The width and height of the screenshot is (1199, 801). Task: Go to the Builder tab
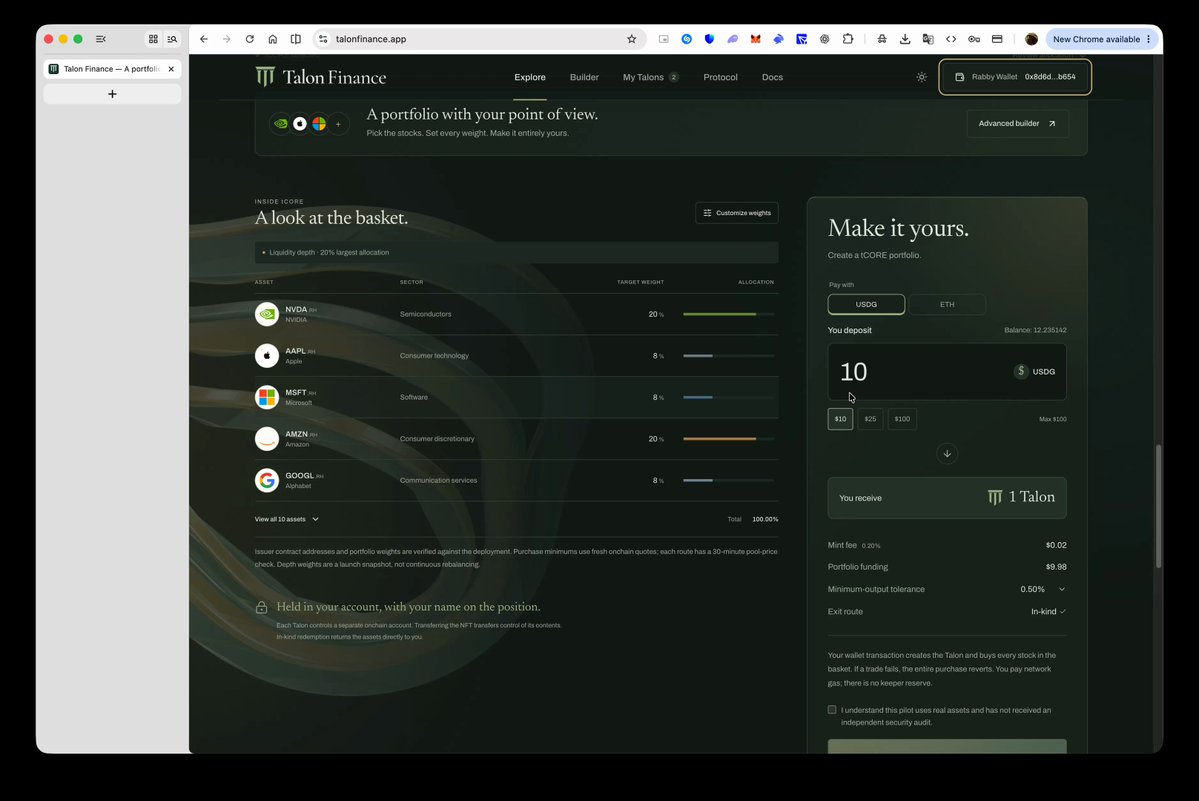coord(584,77)
